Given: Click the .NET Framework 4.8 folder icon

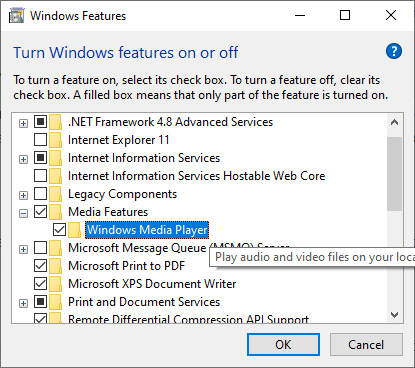Looking at the screenshot, I should pos(55,122).
